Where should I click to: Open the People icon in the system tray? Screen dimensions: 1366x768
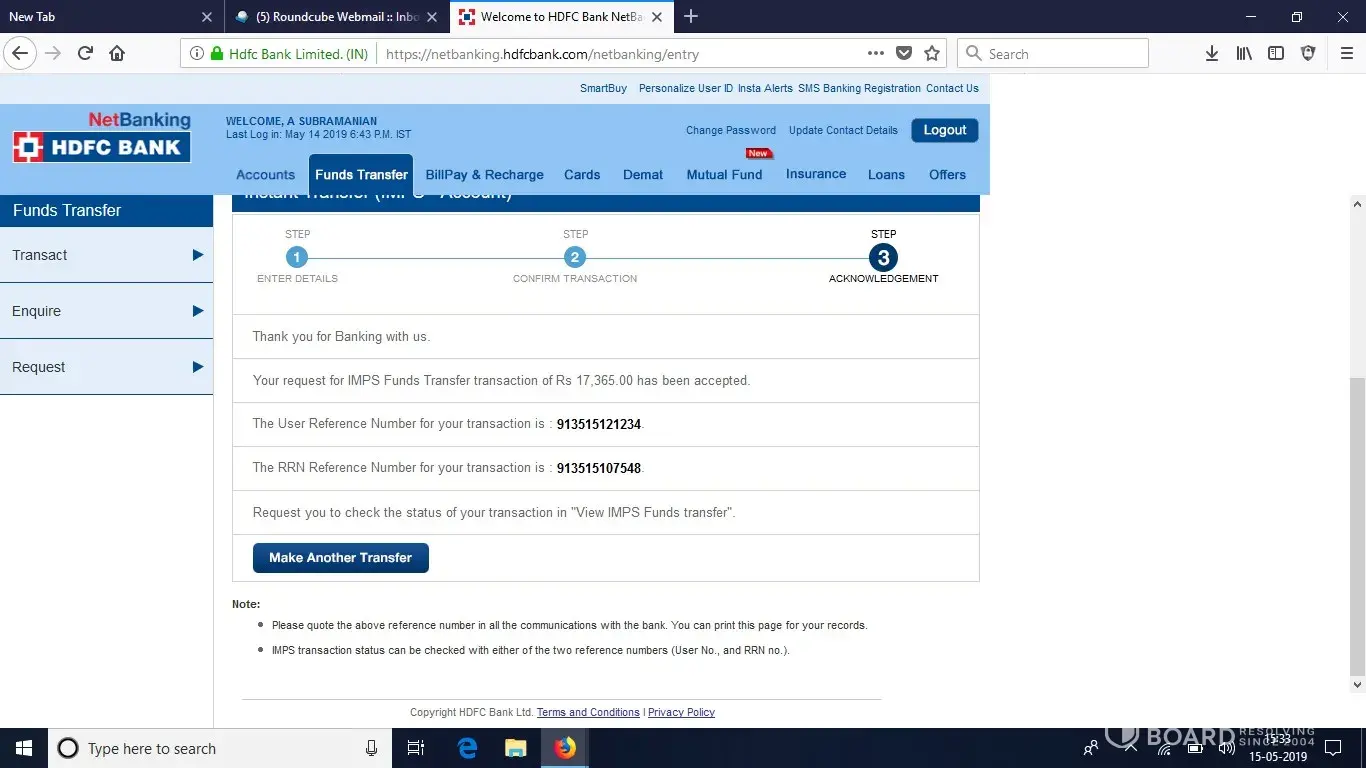point(1091,748)
